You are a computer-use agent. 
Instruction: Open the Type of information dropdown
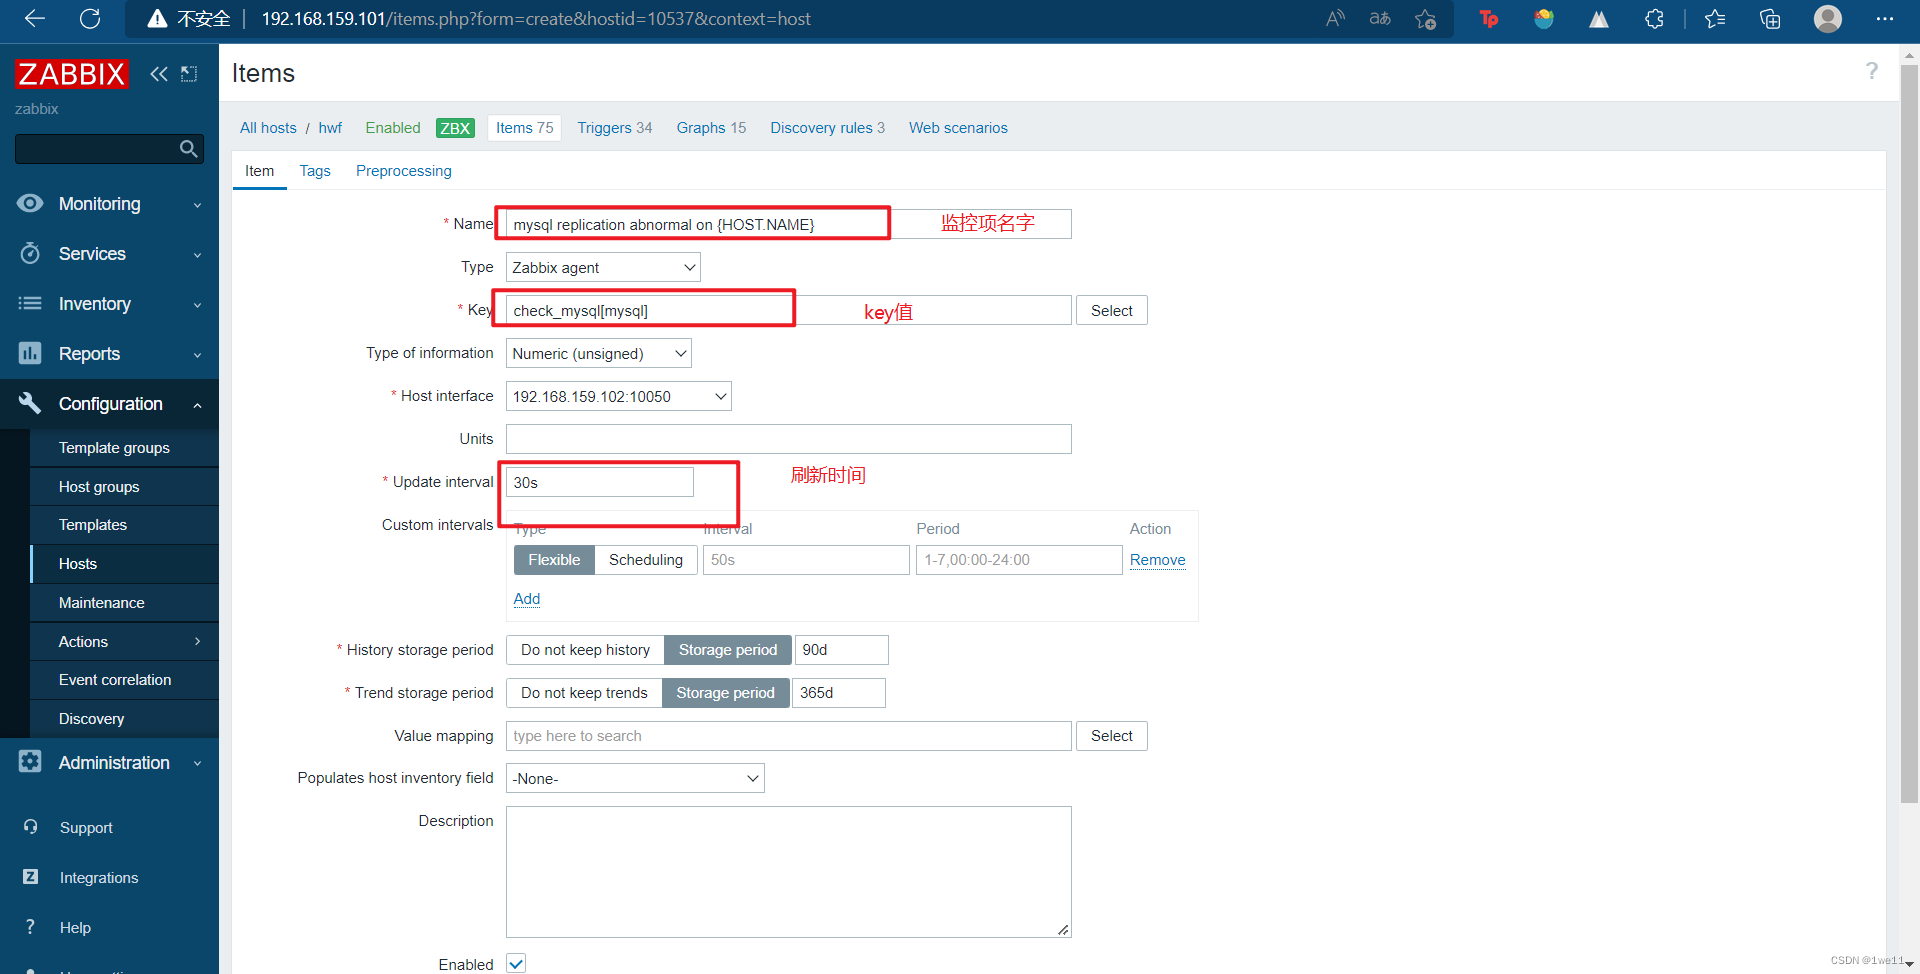click(x=598, y=353)
